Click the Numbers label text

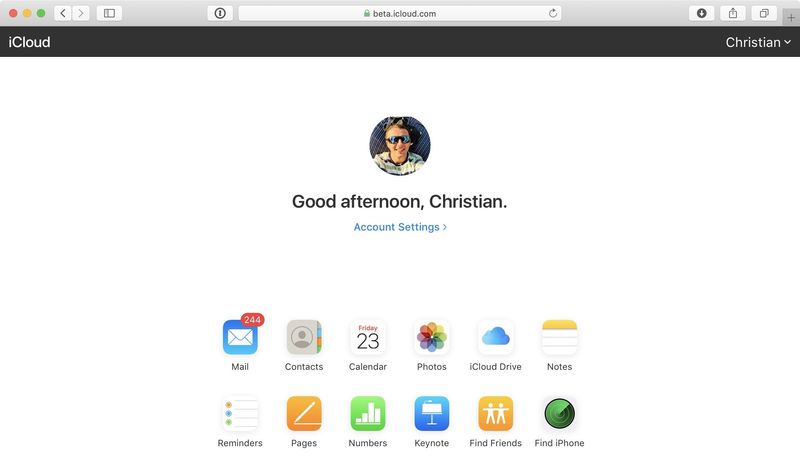coord(367,443)
